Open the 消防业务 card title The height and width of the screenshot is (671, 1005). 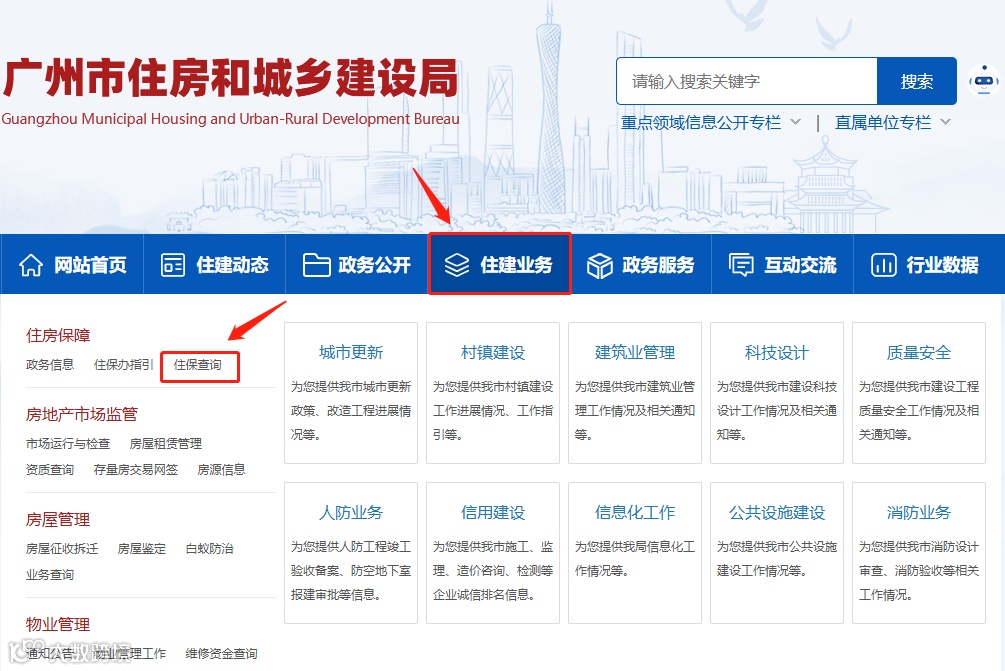click(918, 513)
